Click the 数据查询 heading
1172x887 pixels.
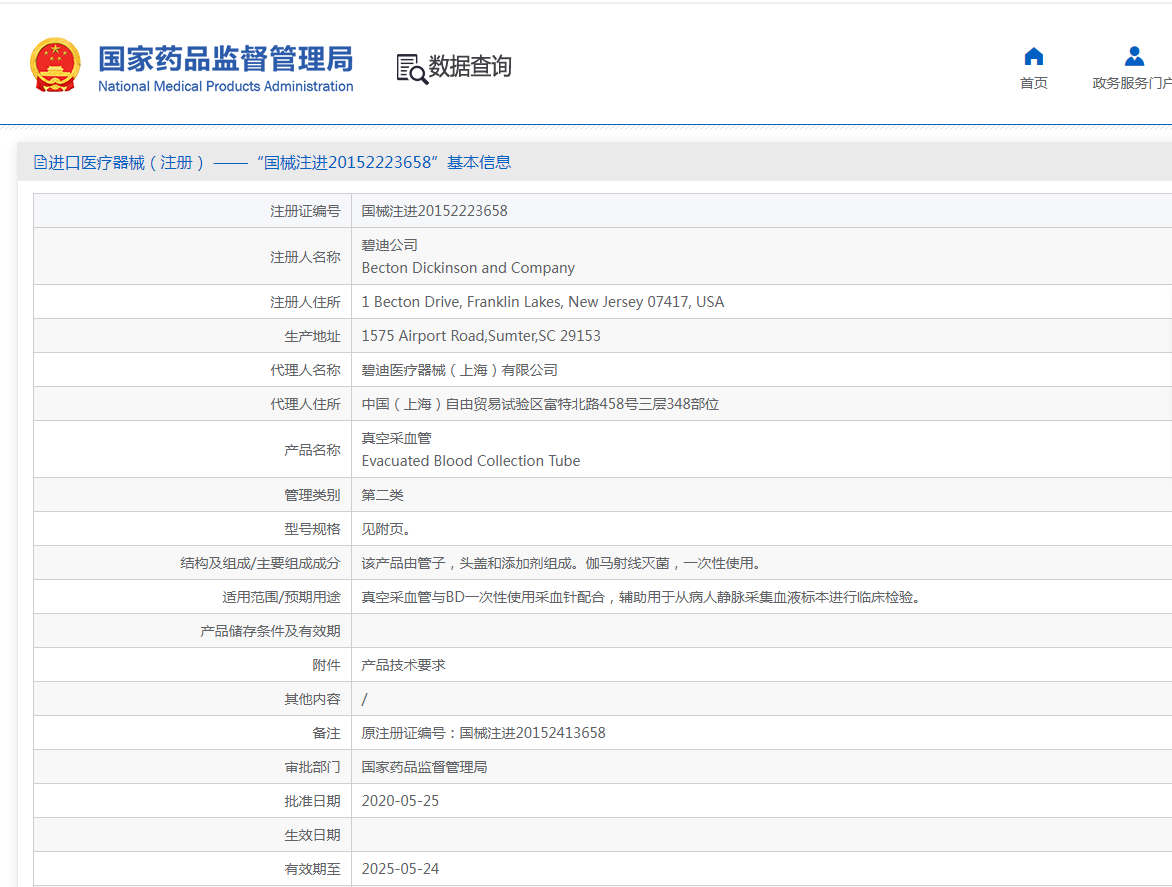point(470,66)
